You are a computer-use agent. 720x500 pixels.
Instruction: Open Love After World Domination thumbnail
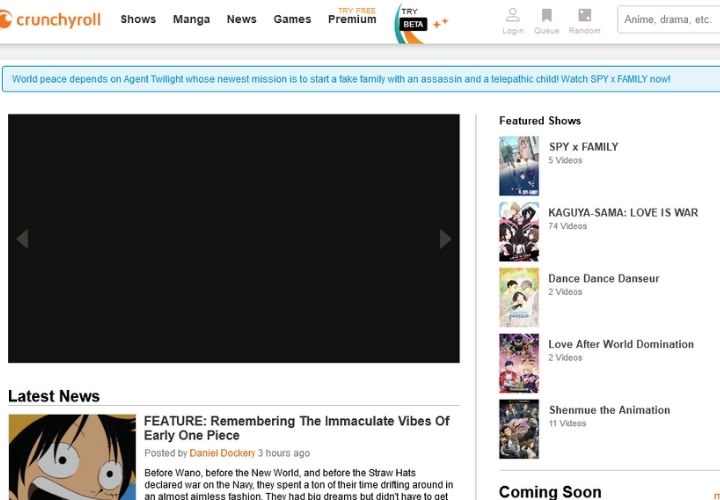point(519,363)
